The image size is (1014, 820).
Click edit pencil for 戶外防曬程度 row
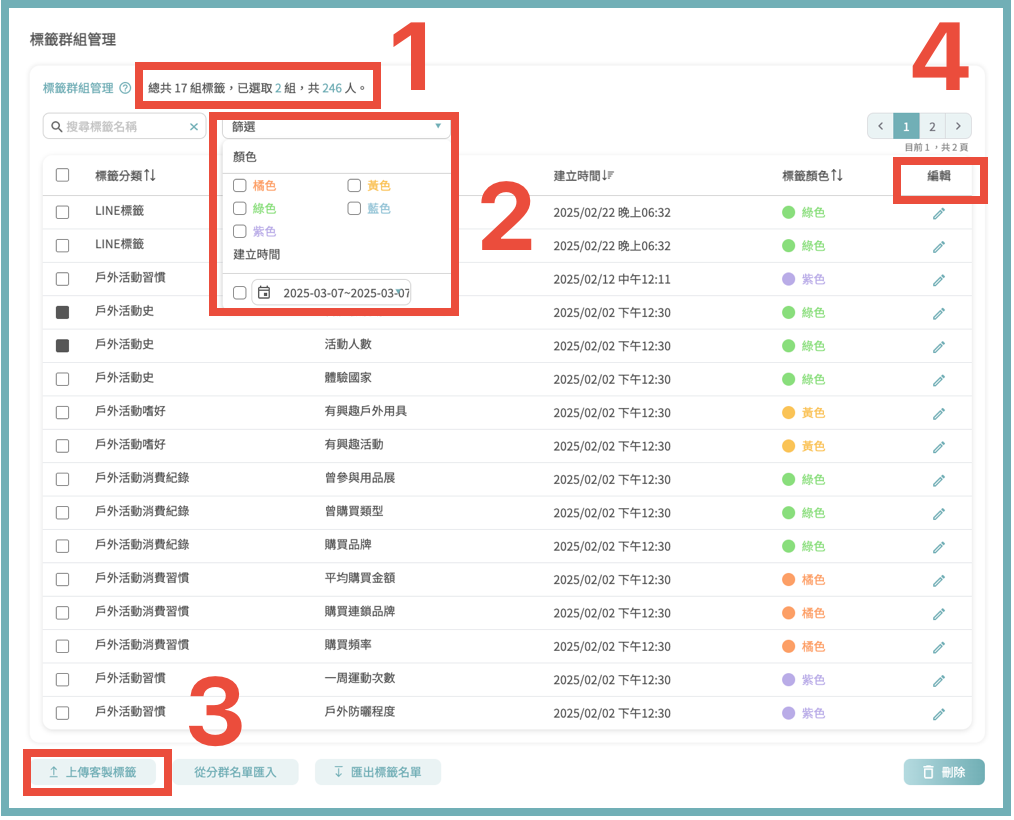[x=938, y=714]
